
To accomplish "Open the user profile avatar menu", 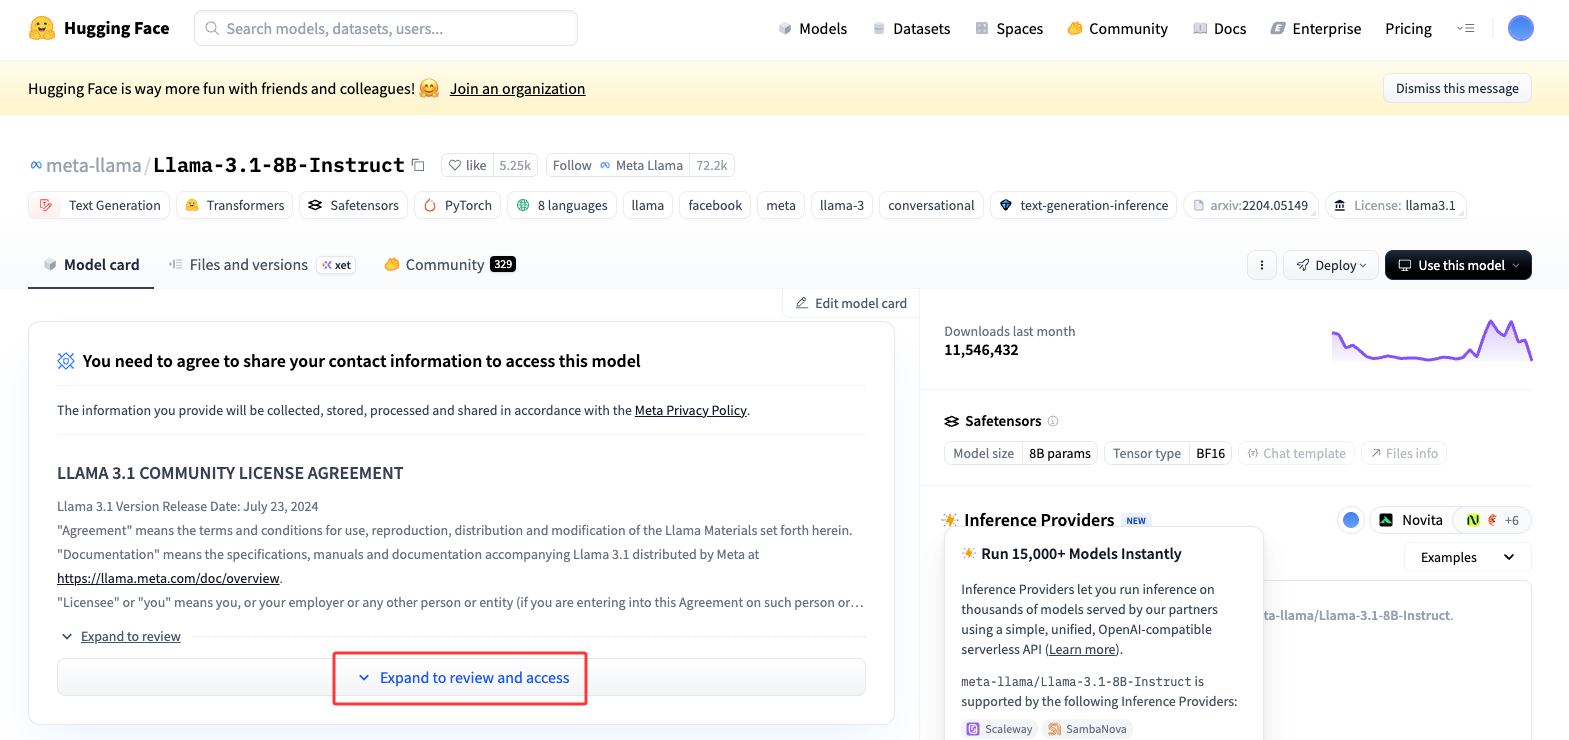I will point(1520,28).
